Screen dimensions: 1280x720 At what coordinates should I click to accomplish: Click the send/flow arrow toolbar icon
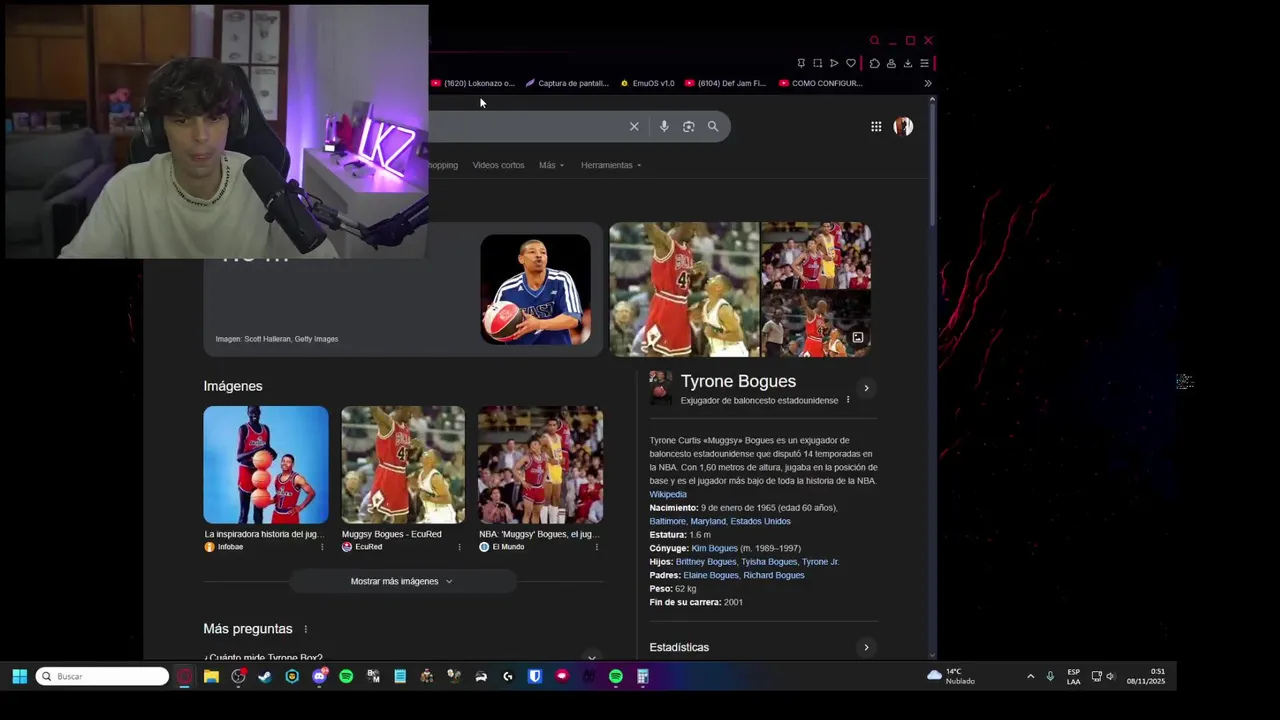[x=834, y=63]
